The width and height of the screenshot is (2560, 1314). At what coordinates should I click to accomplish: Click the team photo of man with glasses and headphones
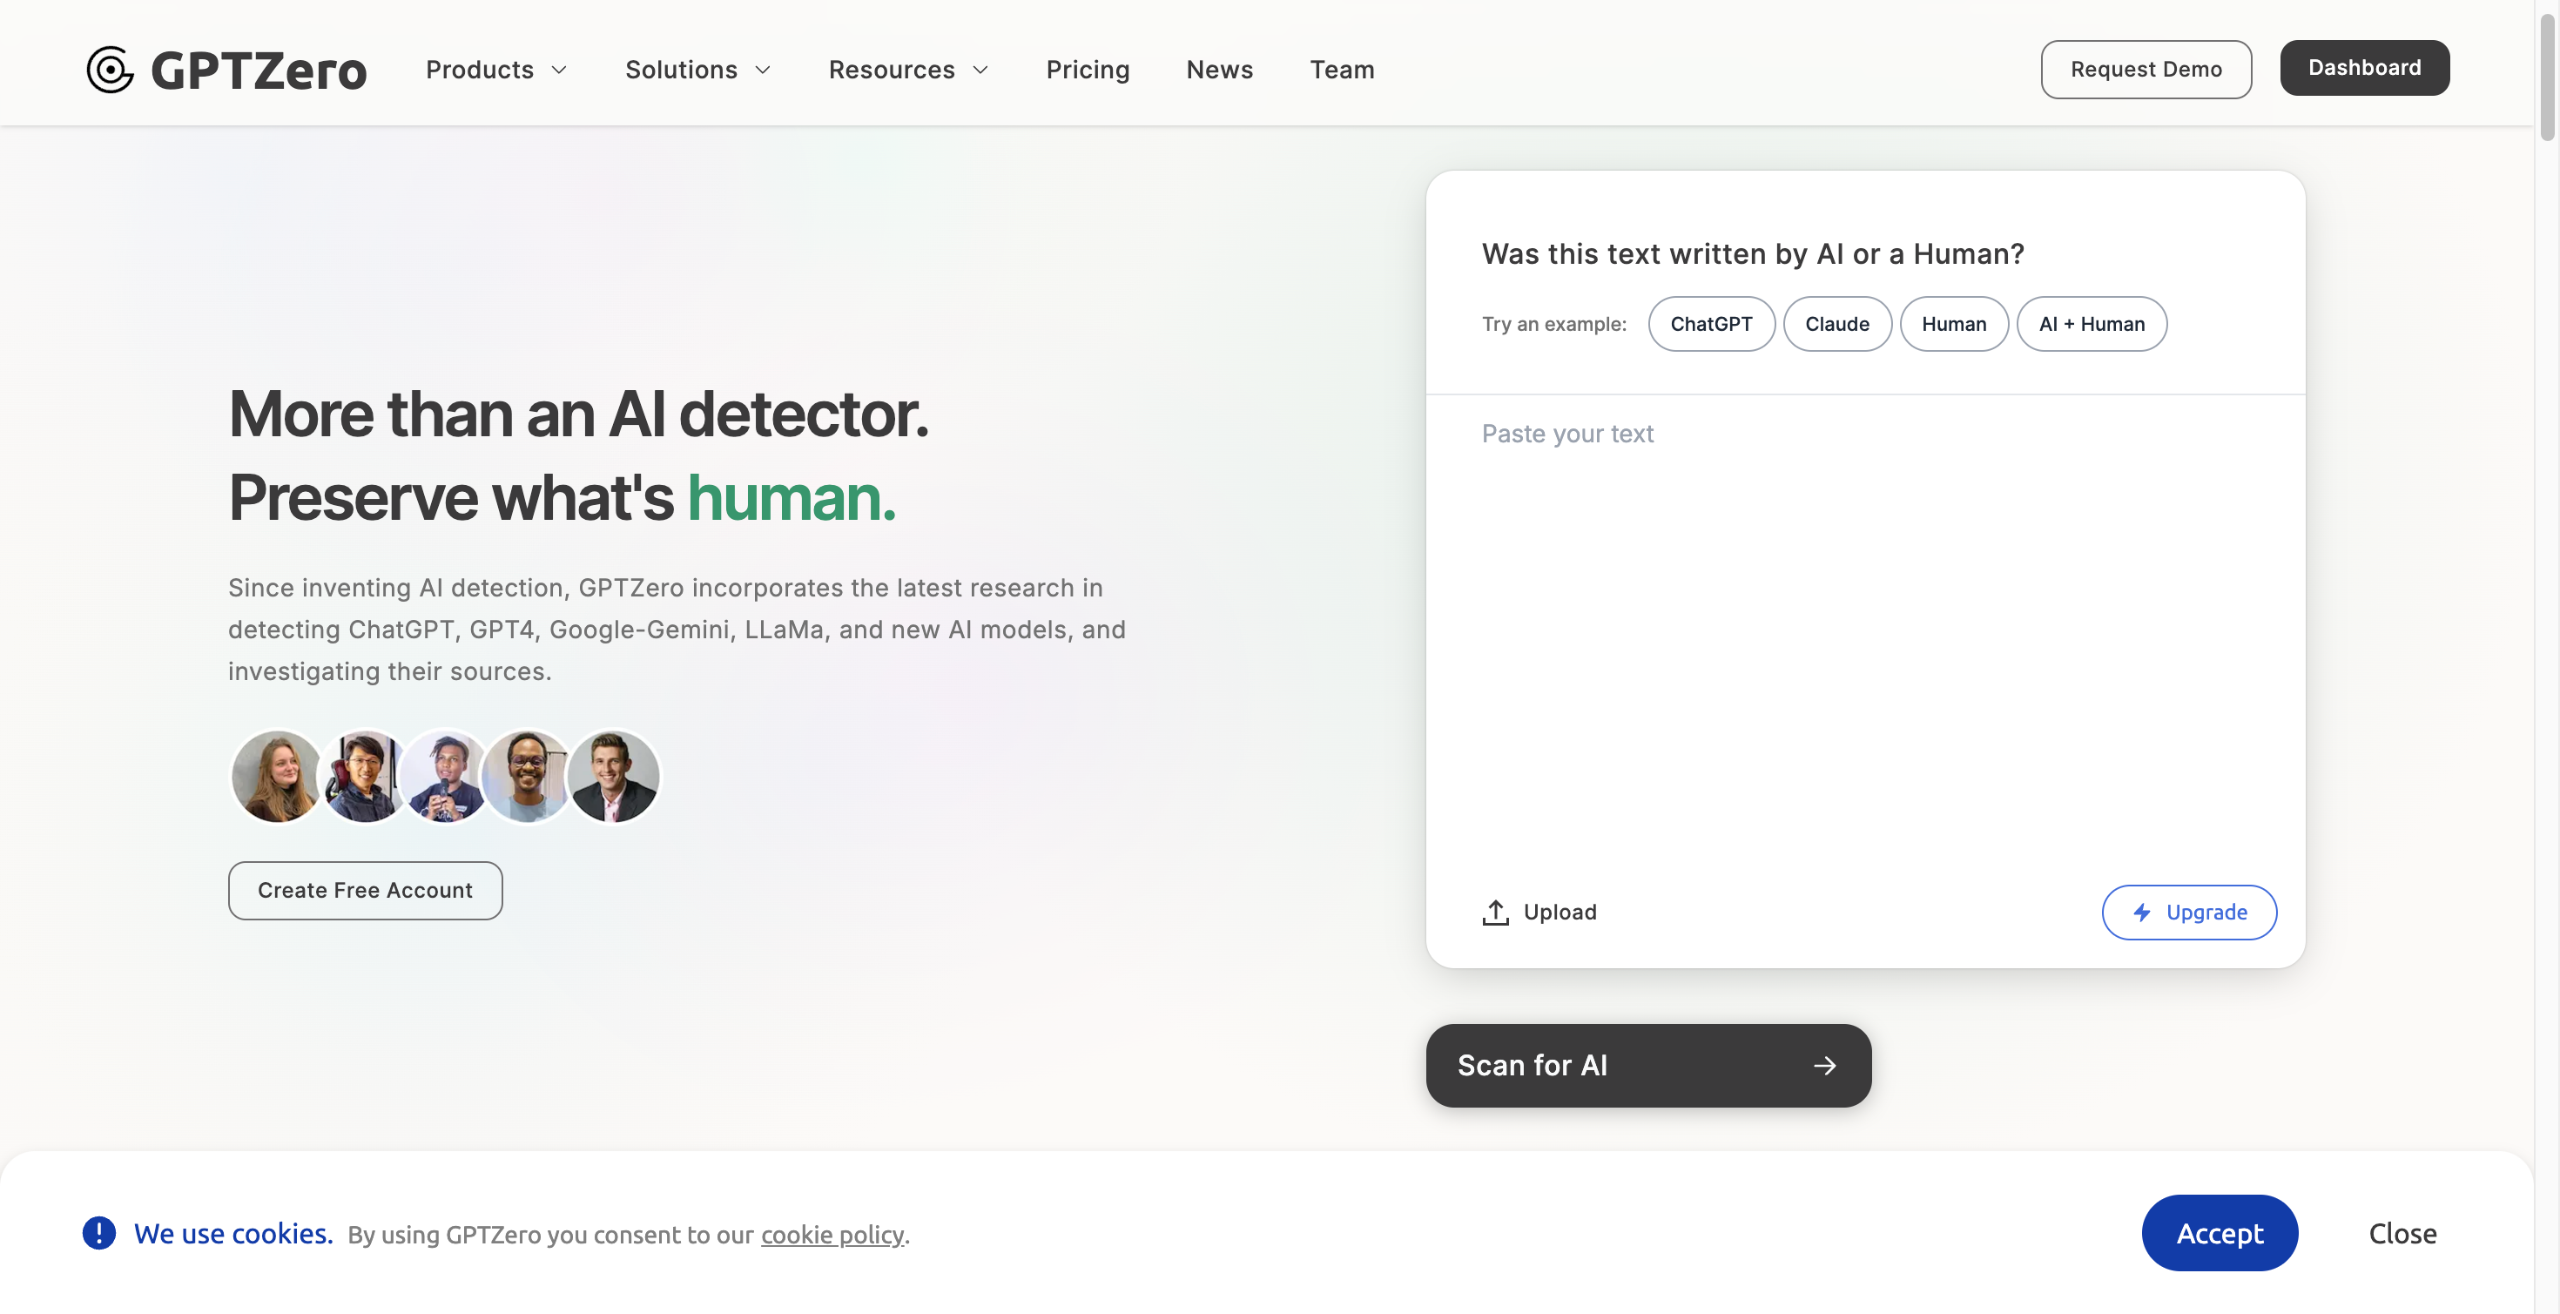point(362,777)
